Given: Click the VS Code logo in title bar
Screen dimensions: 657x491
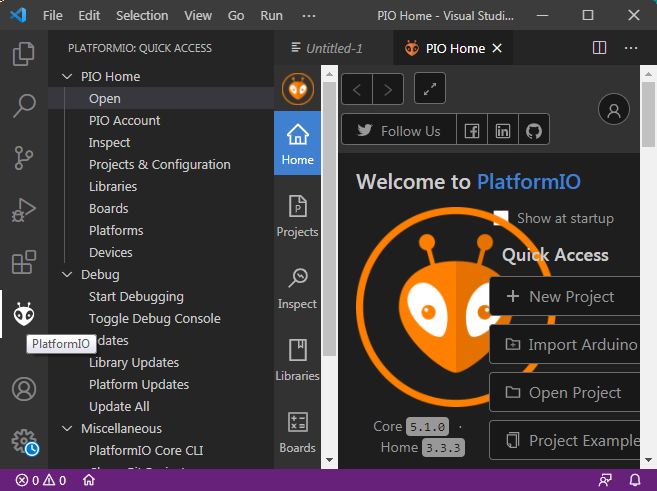Looking at the screenshot, I should 18,15.
